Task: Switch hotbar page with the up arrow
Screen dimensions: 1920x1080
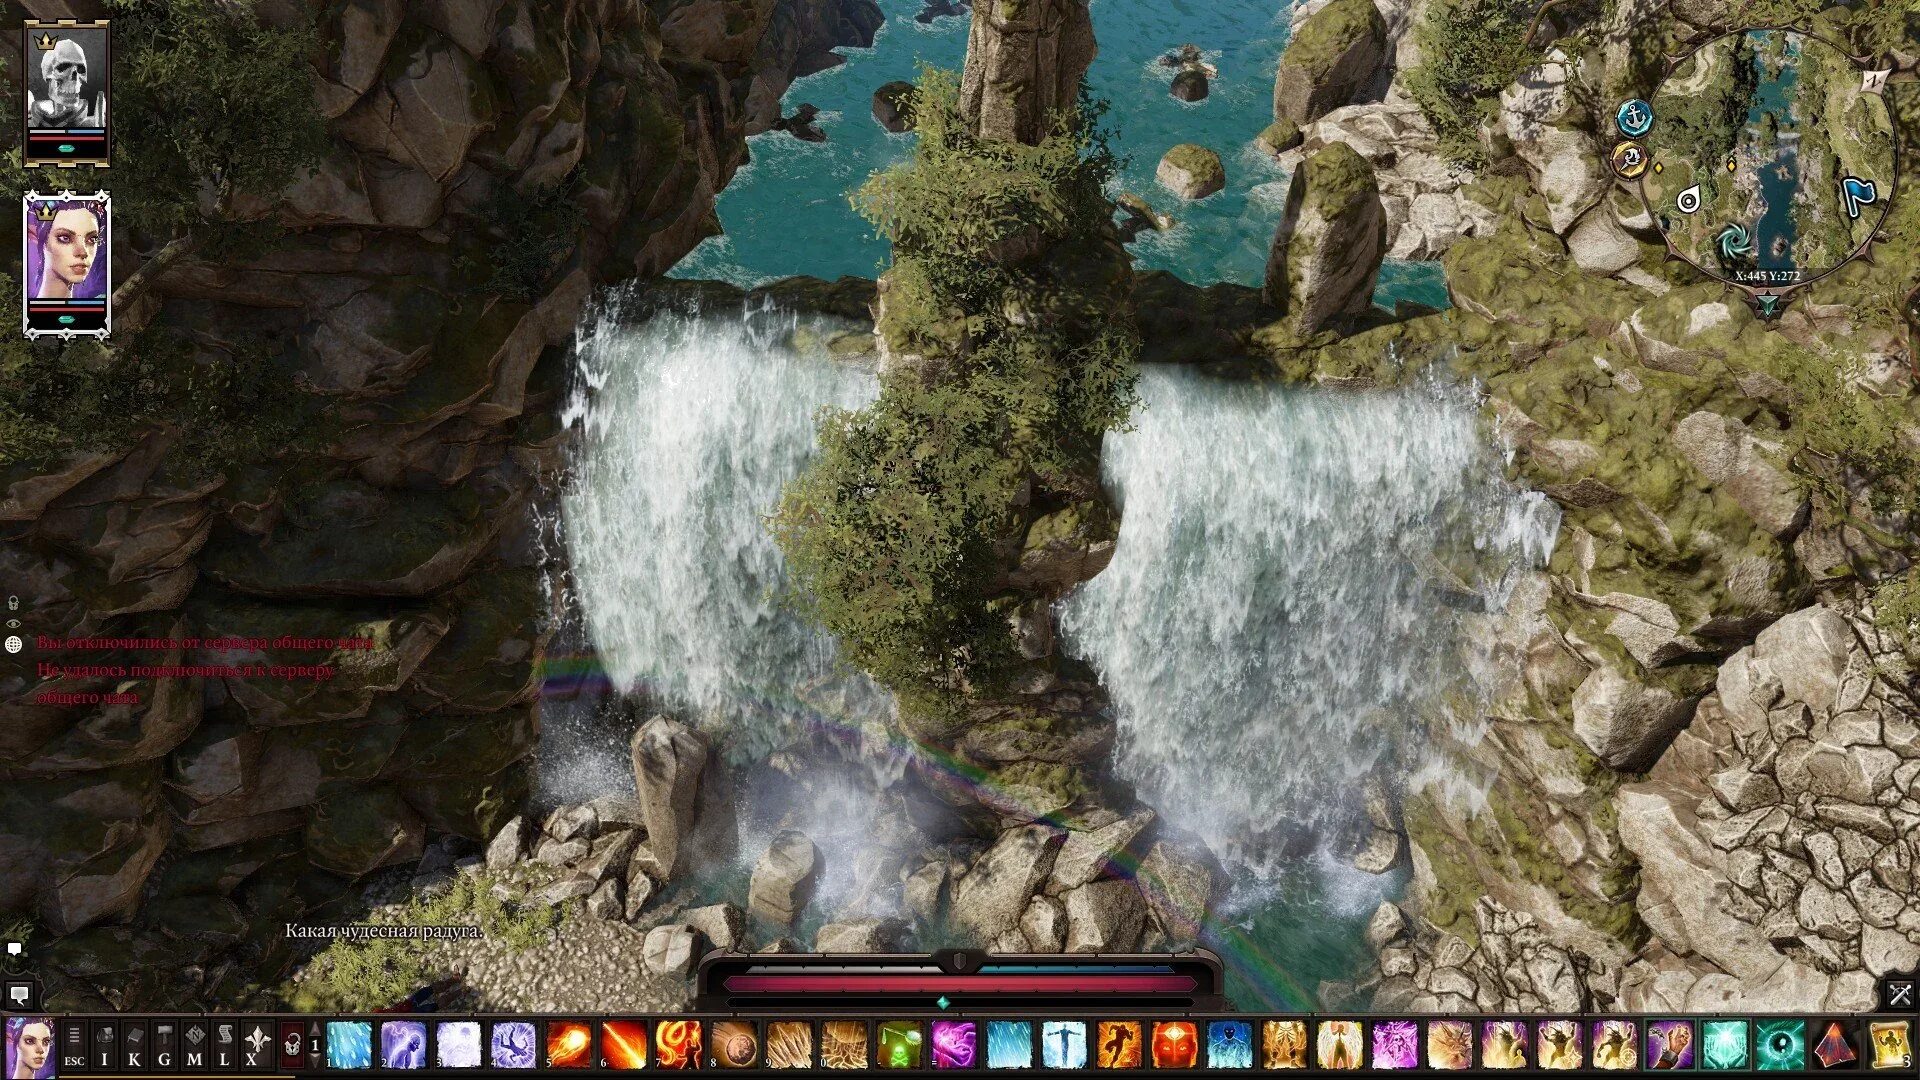Action: click(x=316, y=1030)
